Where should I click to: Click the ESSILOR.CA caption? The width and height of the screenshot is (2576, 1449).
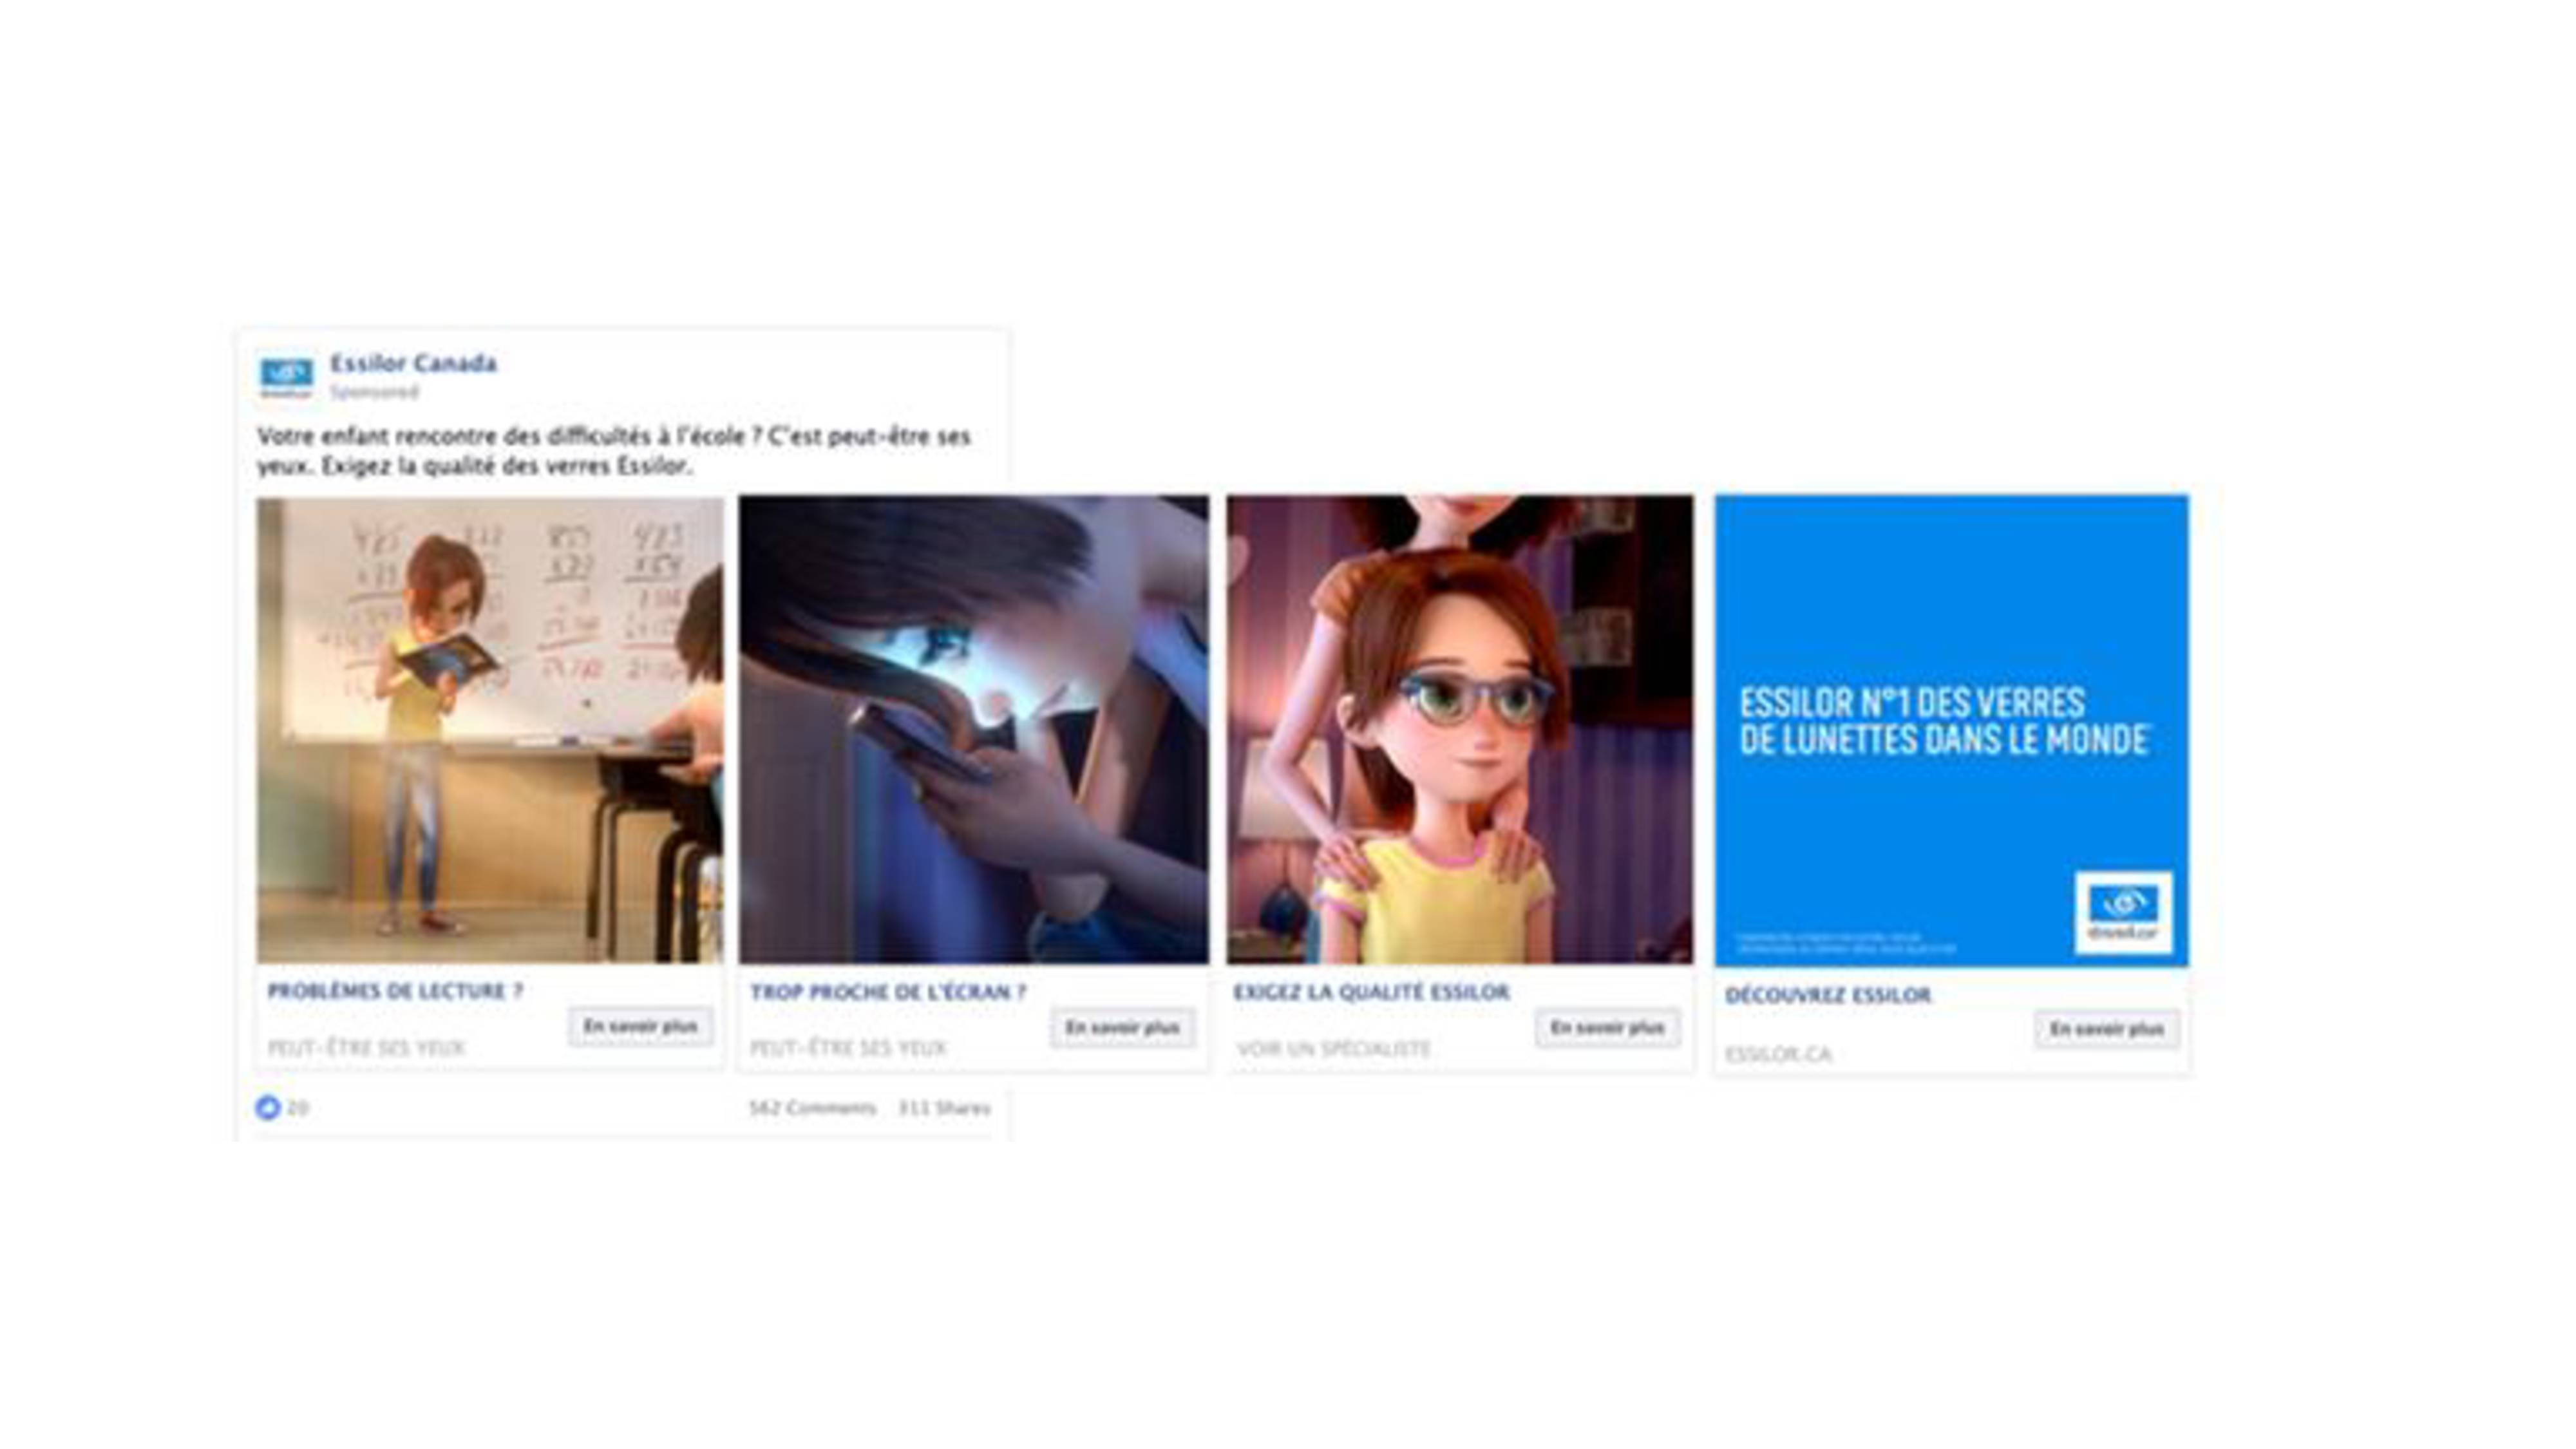tap(1778, 1054)
